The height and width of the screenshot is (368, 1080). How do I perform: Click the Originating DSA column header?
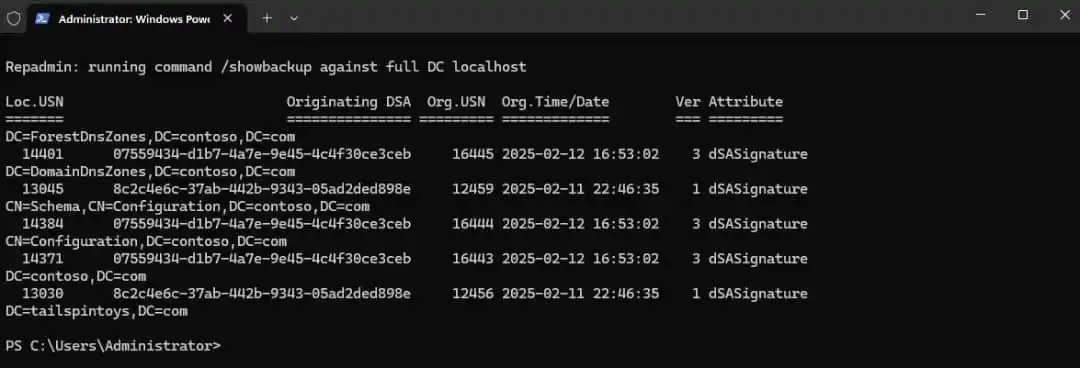tap(349, 102)
